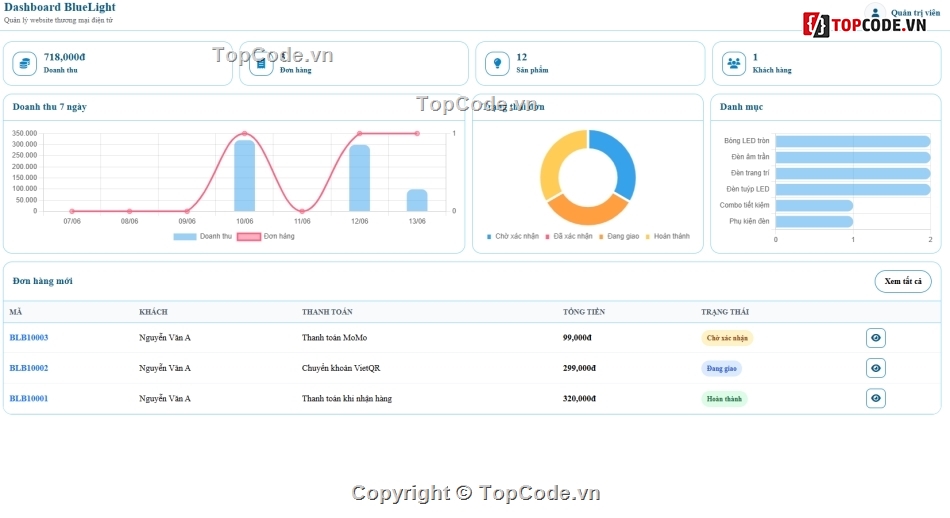Open order link BLB10003
The image size is (950, 518).
[28, 337]
